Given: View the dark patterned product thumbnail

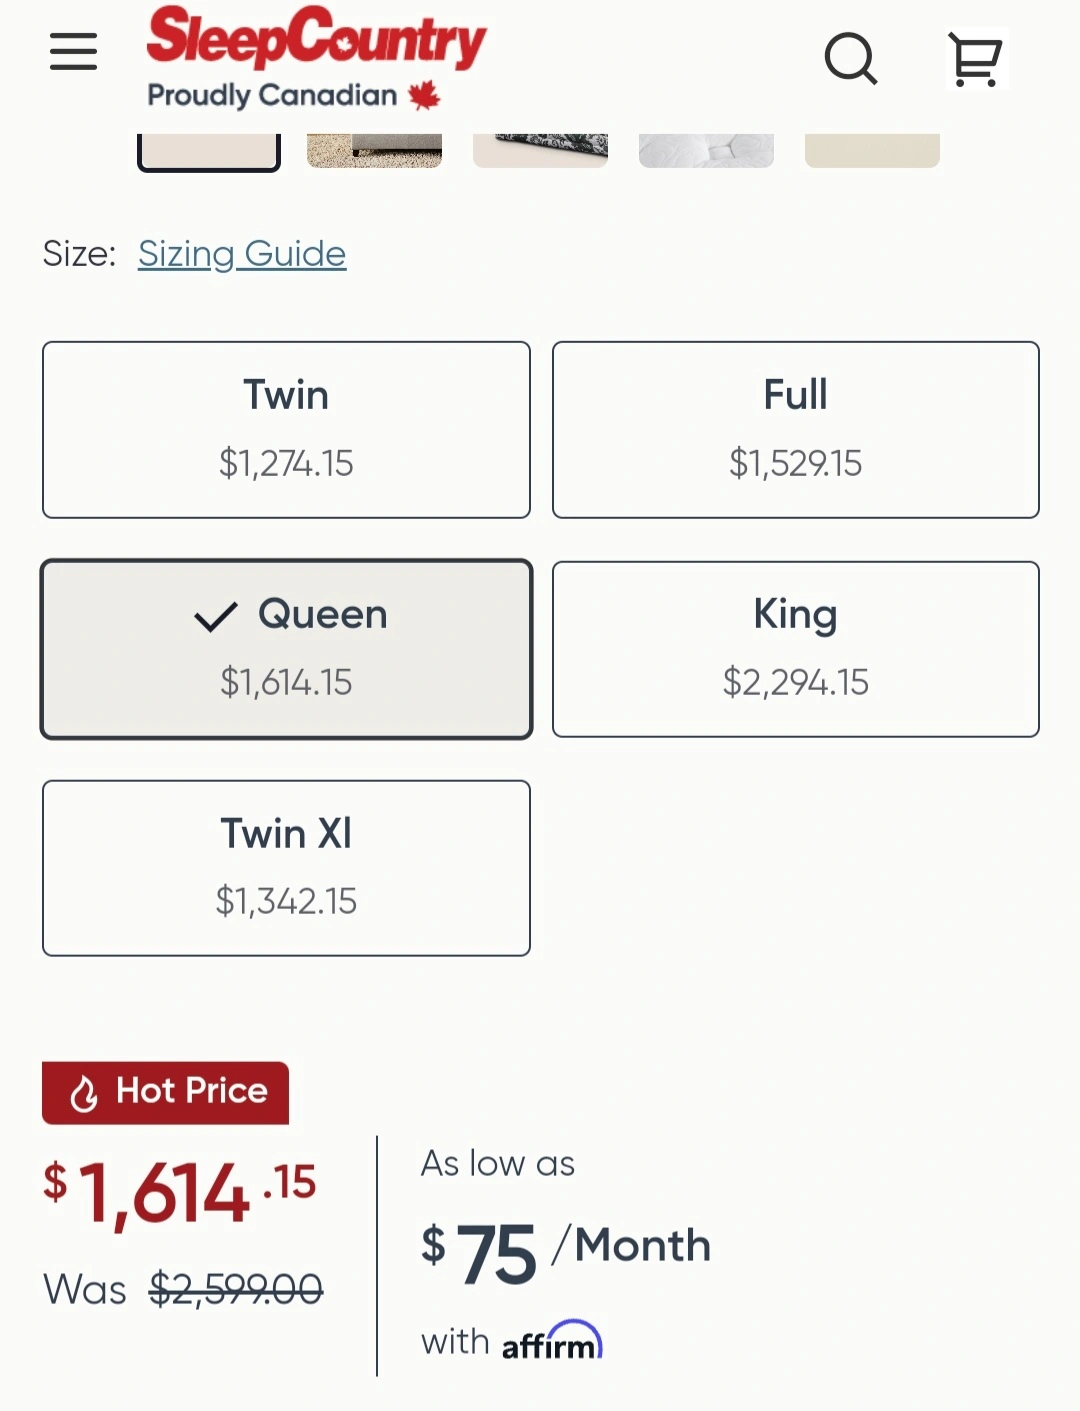Looking at the screenshot, I should pyautogui.click(x=540, y=150).
